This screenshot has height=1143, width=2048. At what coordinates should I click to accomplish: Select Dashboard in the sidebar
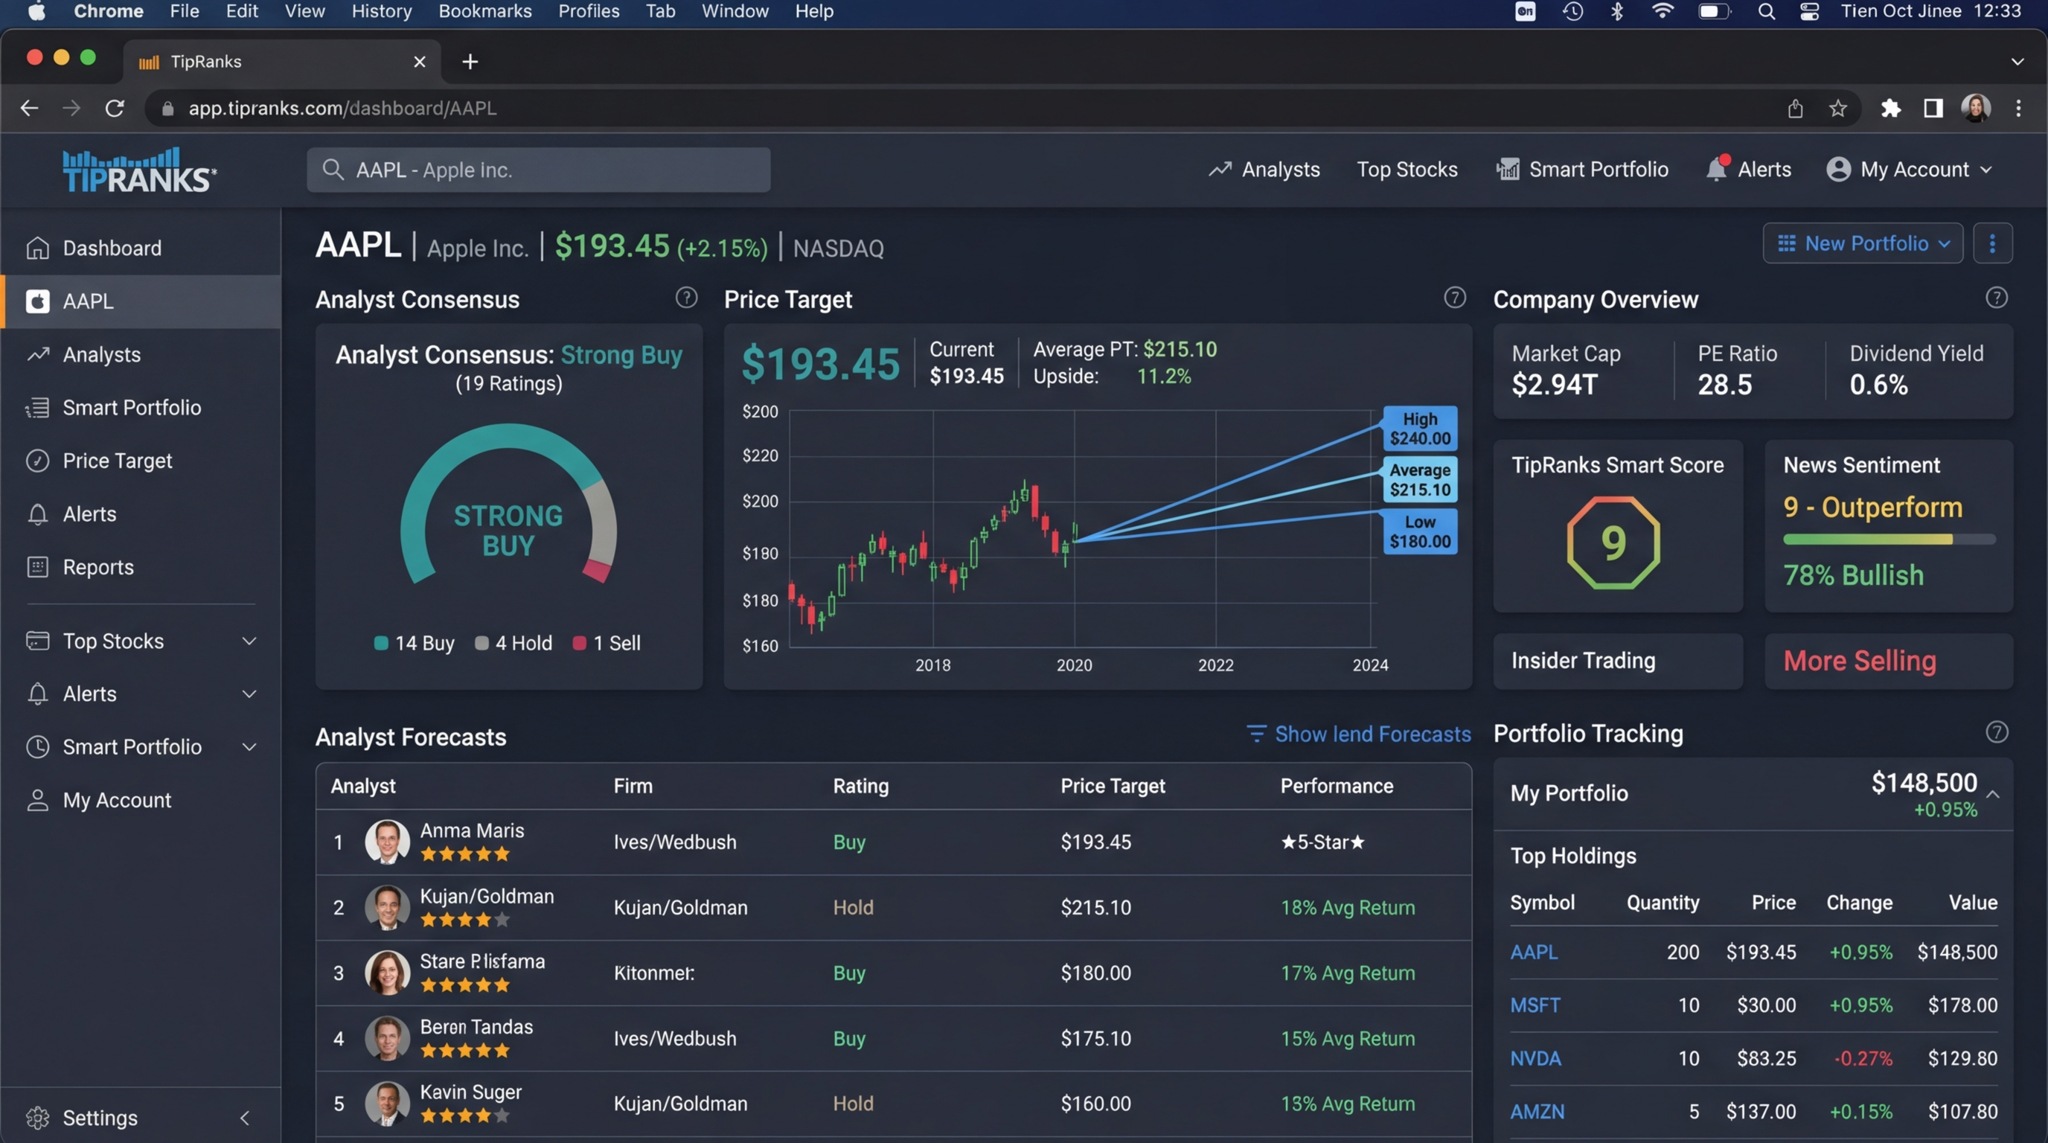click(x=111, y=248)
